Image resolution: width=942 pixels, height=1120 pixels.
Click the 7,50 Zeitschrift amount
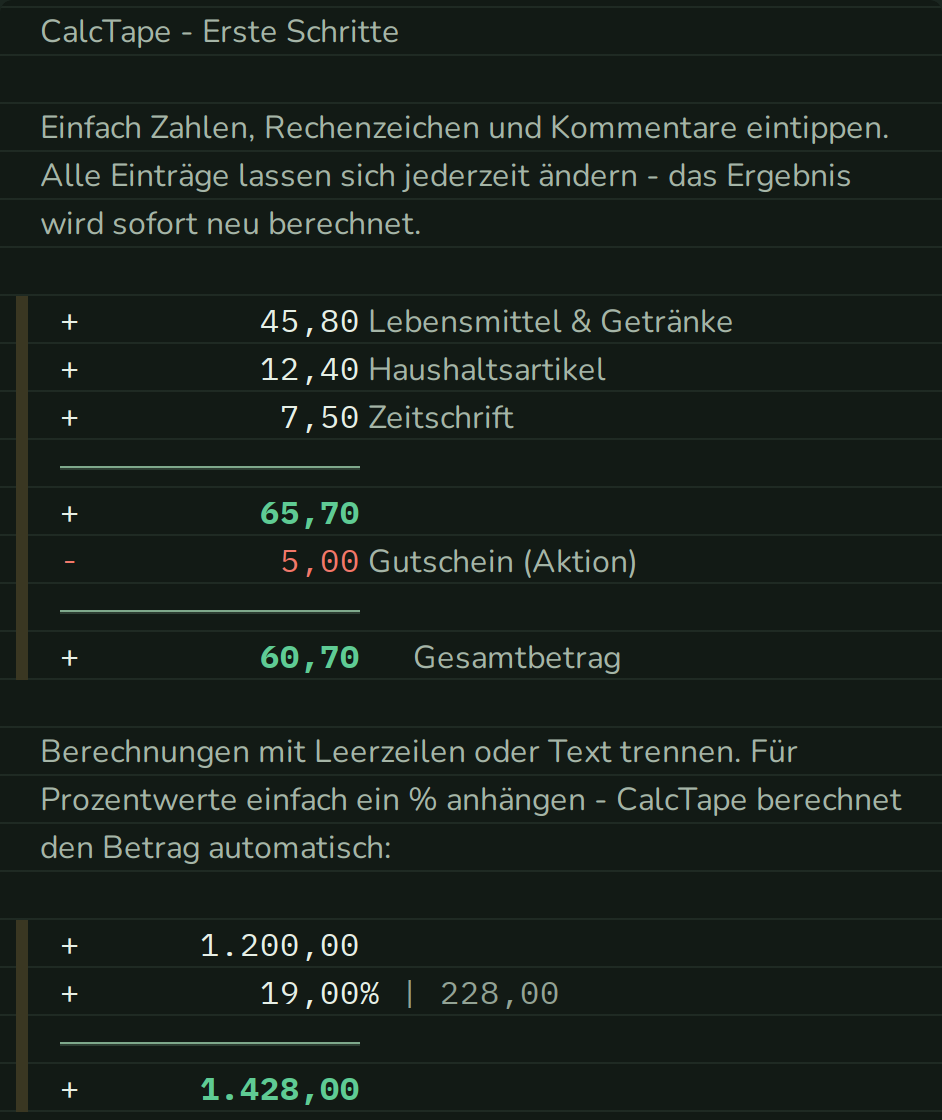pos(319,418)
